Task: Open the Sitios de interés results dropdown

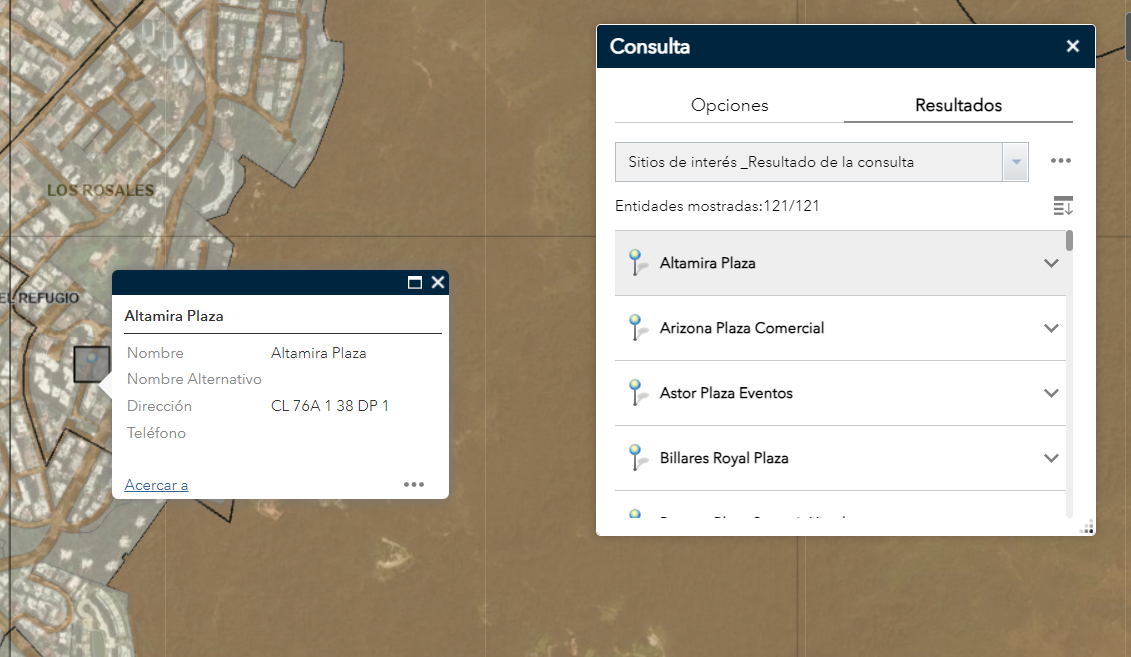Action: click(x=1016, y=162)
